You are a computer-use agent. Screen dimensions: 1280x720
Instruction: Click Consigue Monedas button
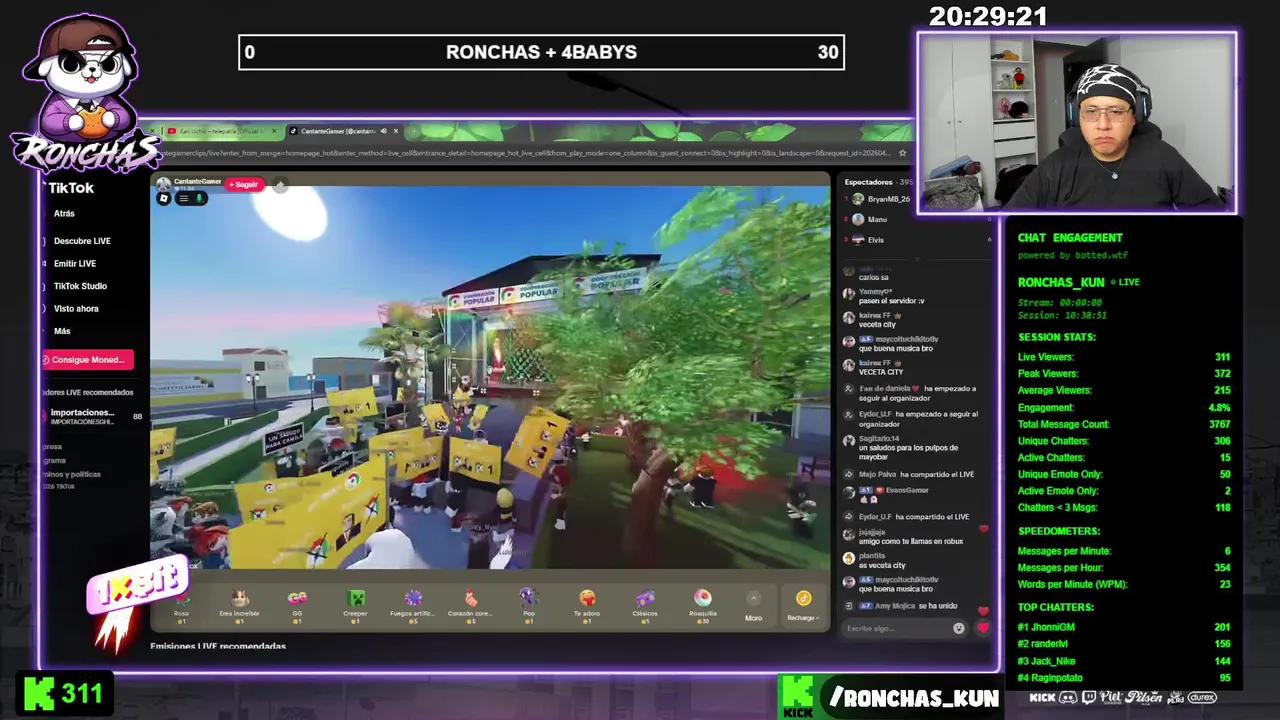click(86, 360)
